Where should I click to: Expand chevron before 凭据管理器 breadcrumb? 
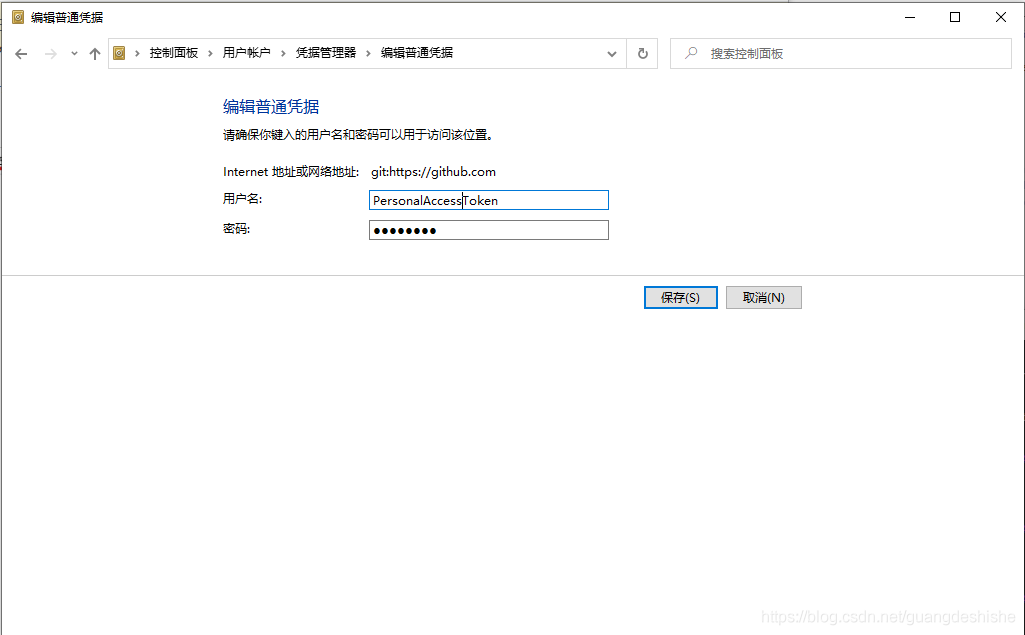coord(283,53)
